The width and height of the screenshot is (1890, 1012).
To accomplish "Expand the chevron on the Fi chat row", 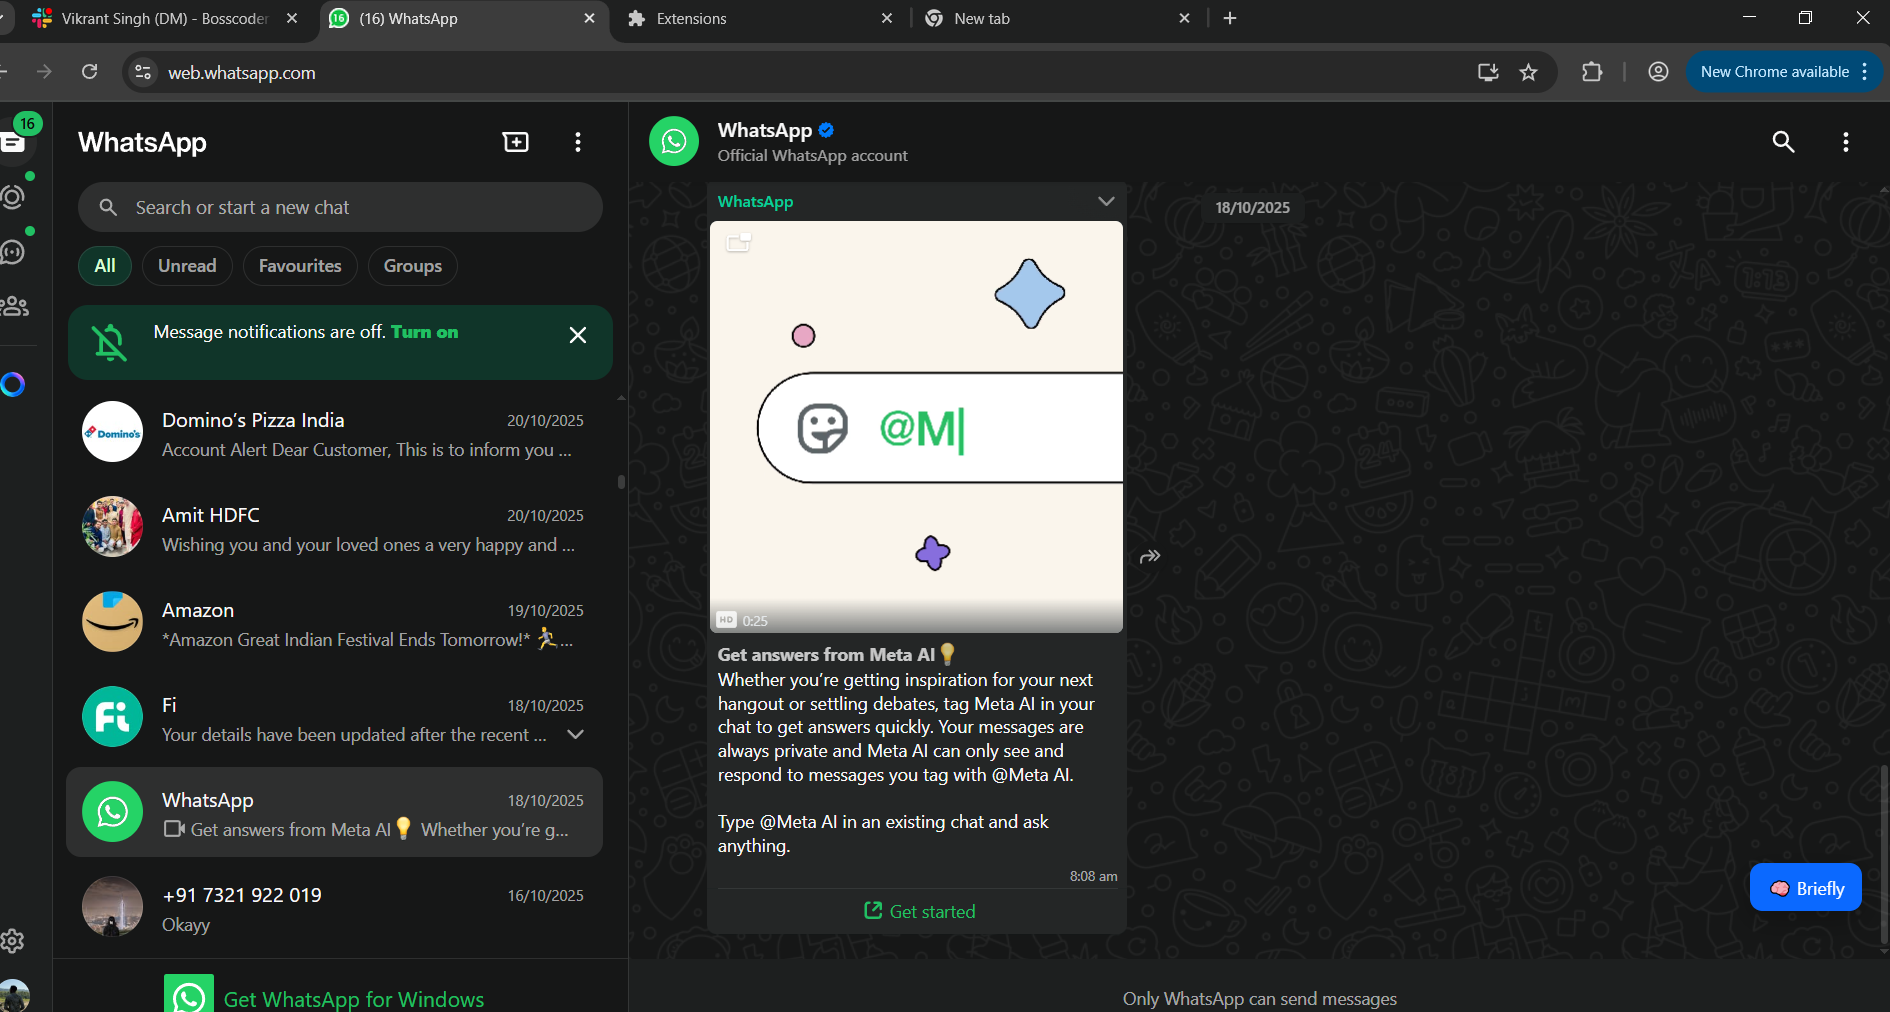I will pyautogui.click(x=575, y=734).
